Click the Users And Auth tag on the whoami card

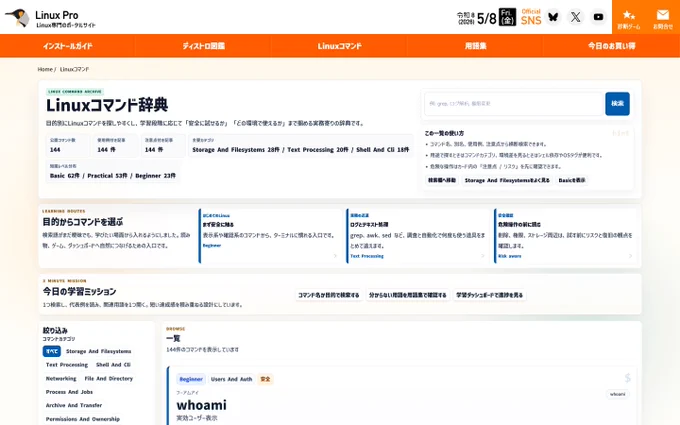[232, 379]
